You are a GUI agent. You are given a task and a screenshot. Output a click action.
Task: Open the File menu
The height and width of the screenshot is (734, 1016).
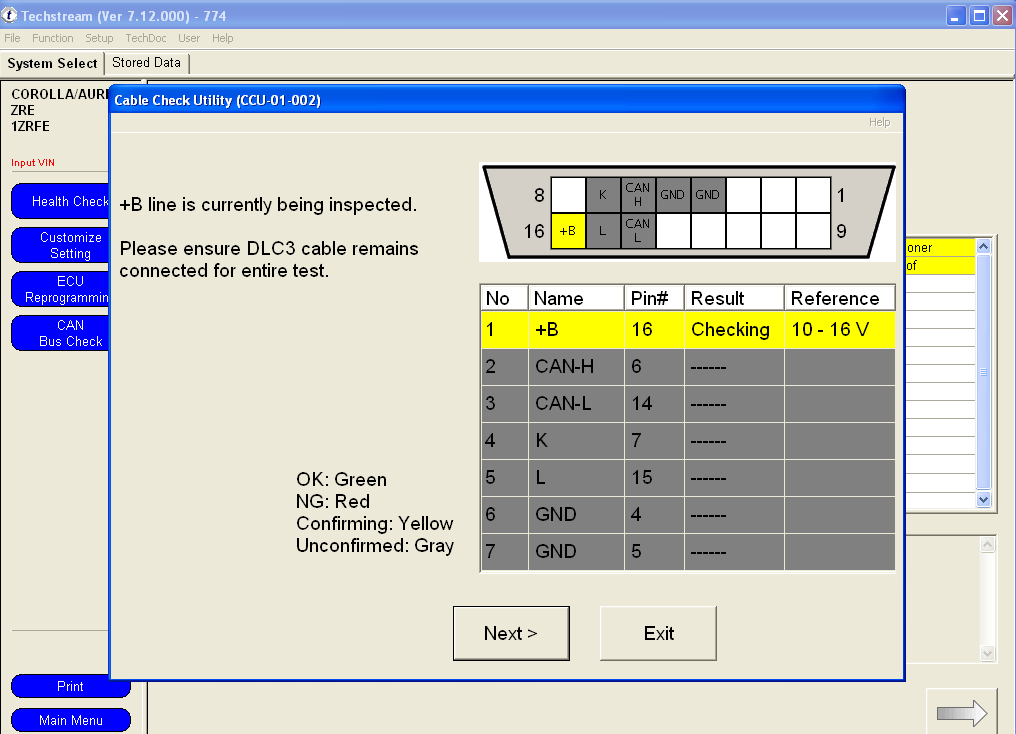tap(12, 38)
